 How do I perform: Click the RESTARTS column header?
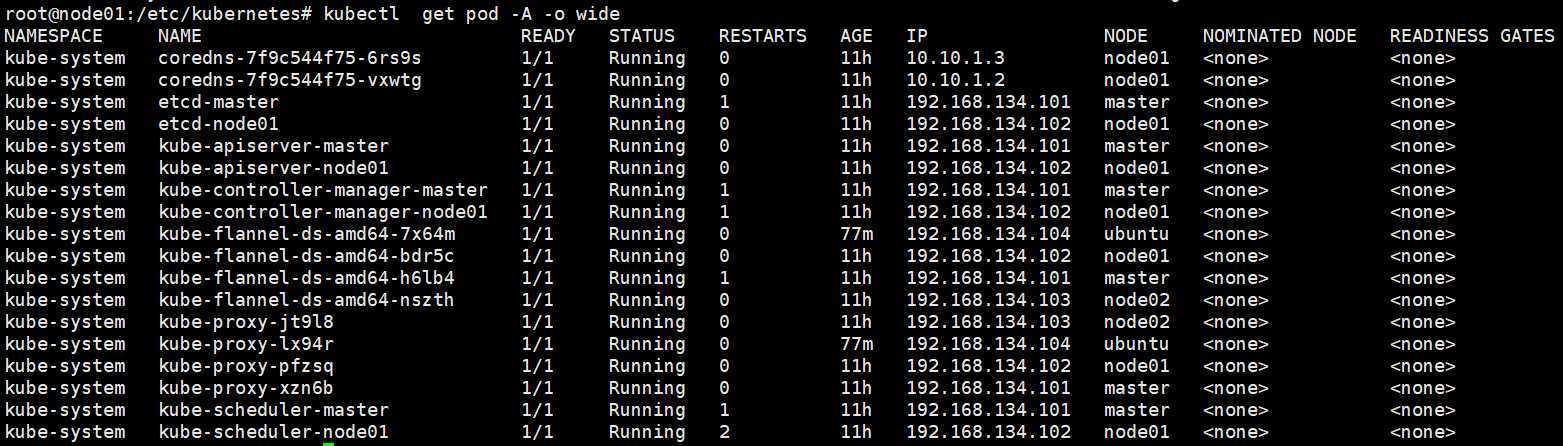(762, 36)
